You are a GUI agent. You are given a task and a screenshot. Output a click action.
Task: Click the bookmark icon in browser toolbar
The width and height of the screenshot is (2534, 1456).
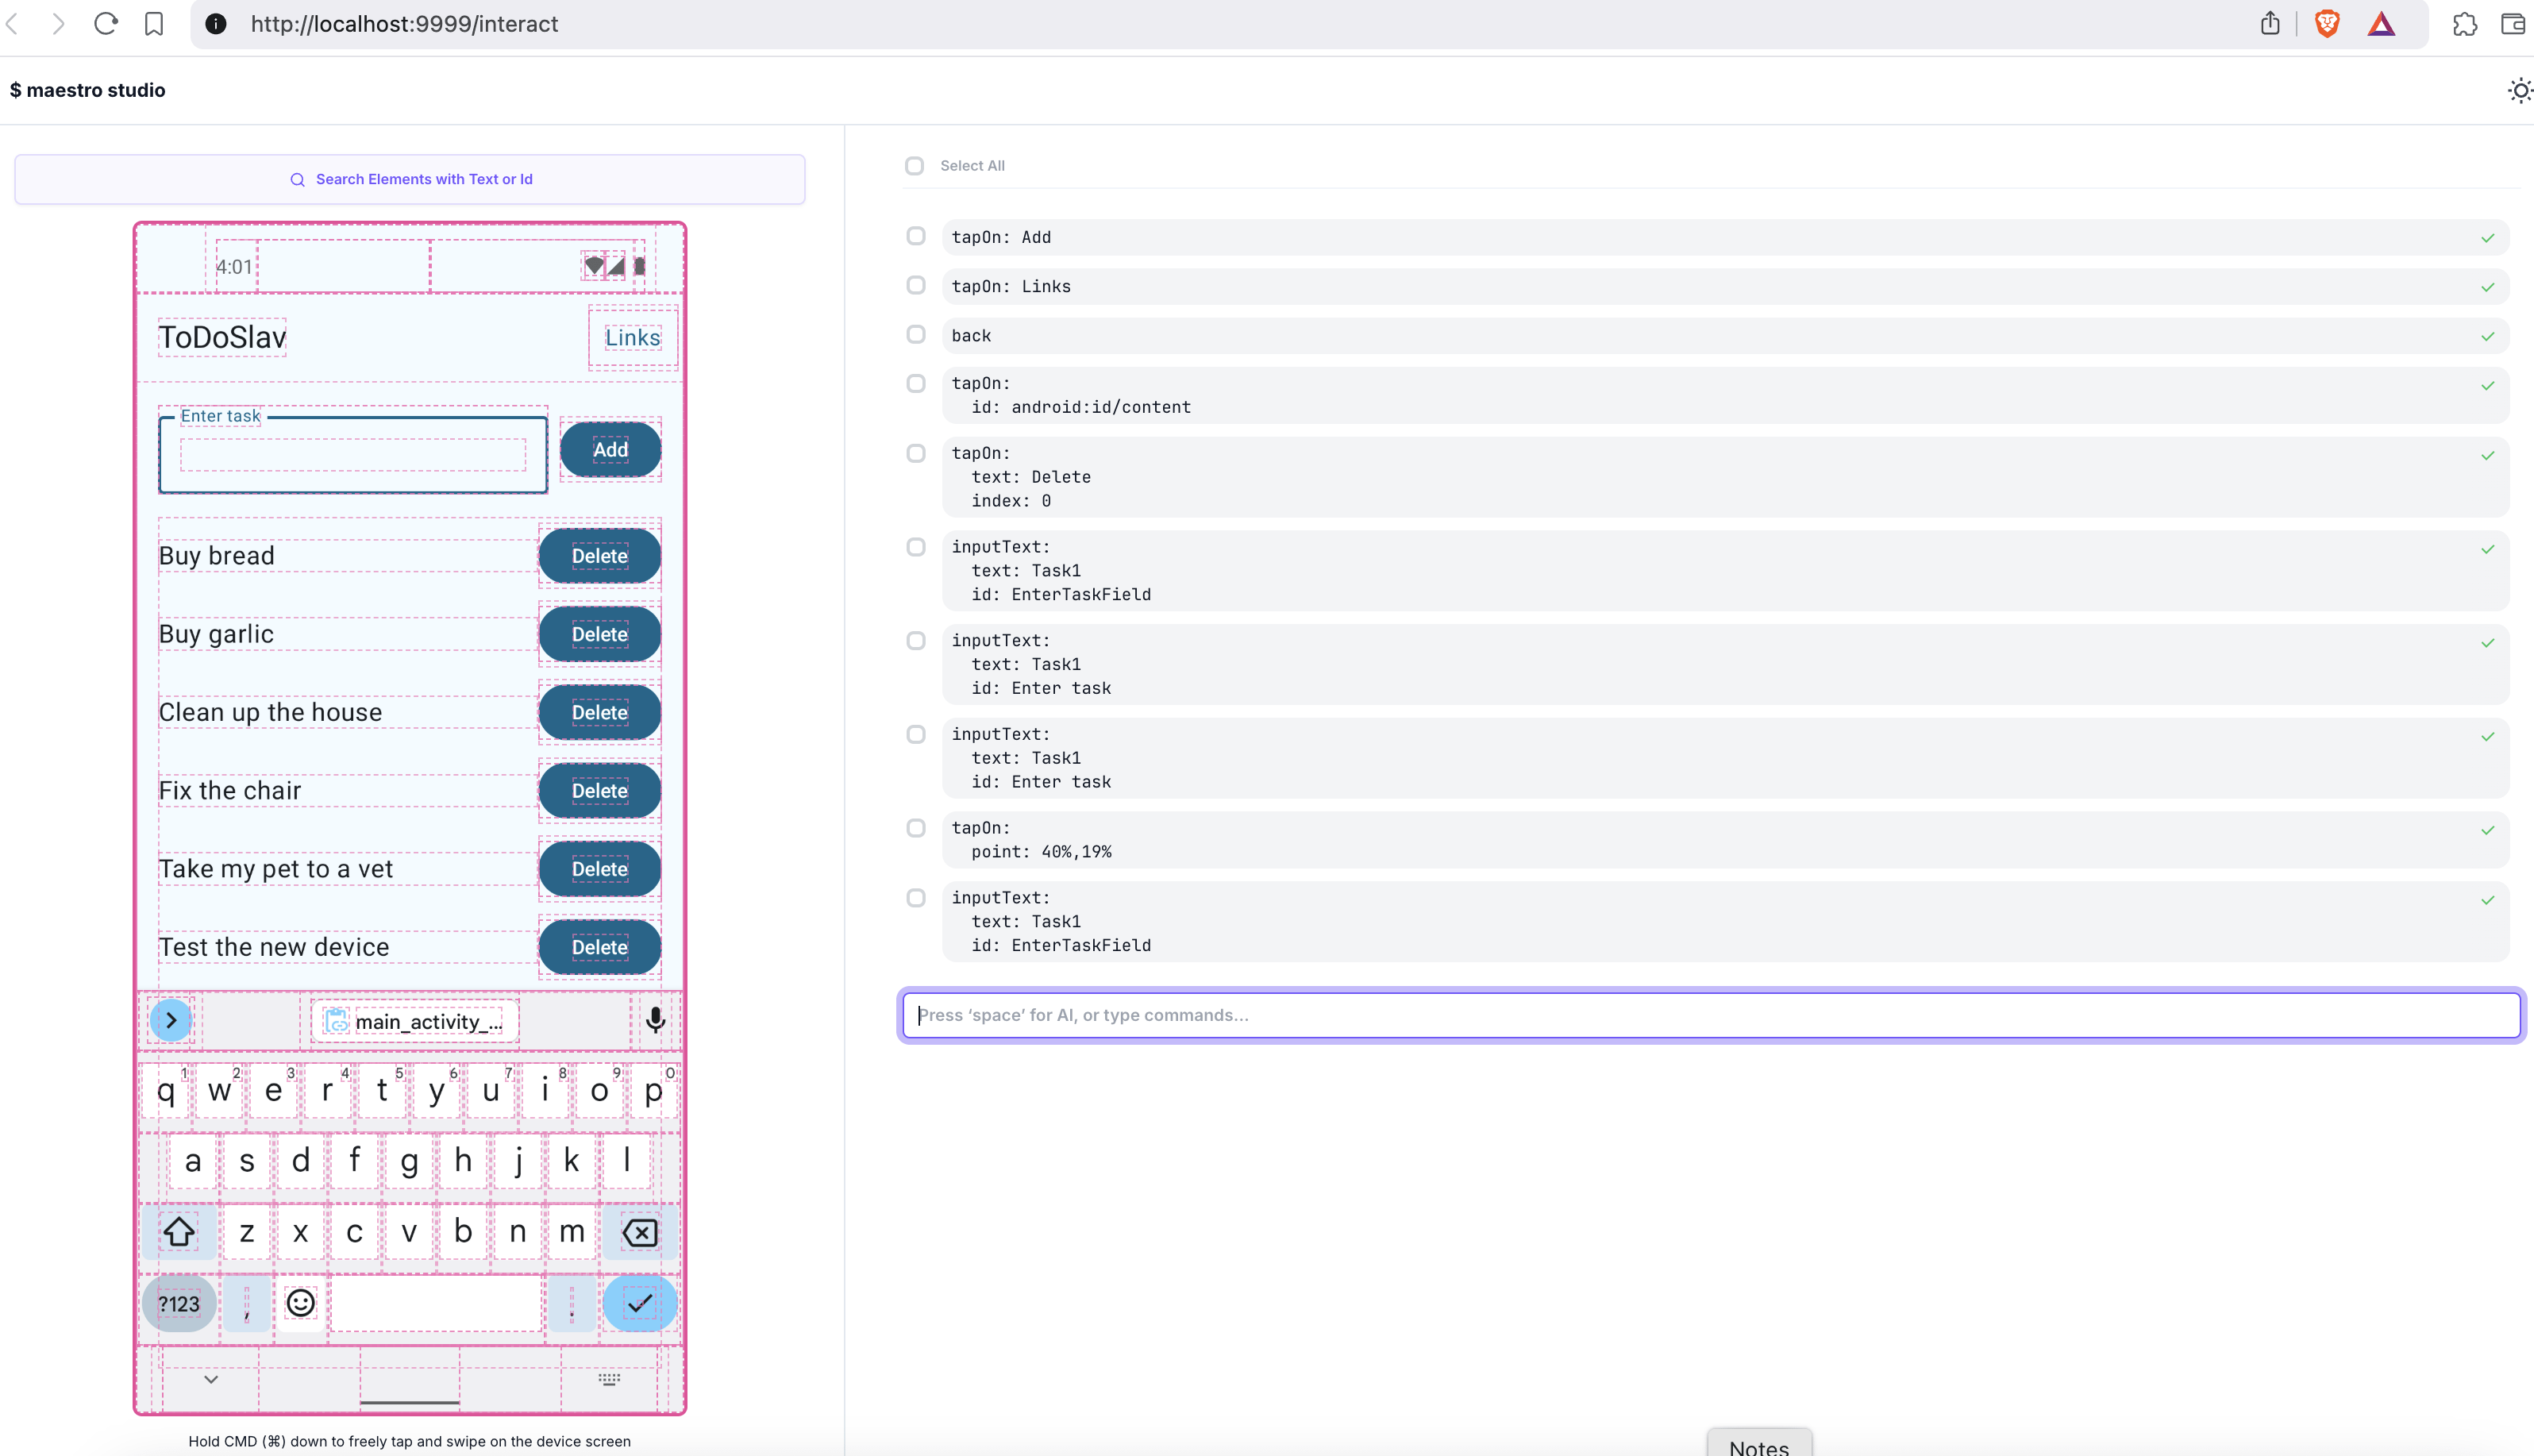pyautogui.click(x=154, y=24)
